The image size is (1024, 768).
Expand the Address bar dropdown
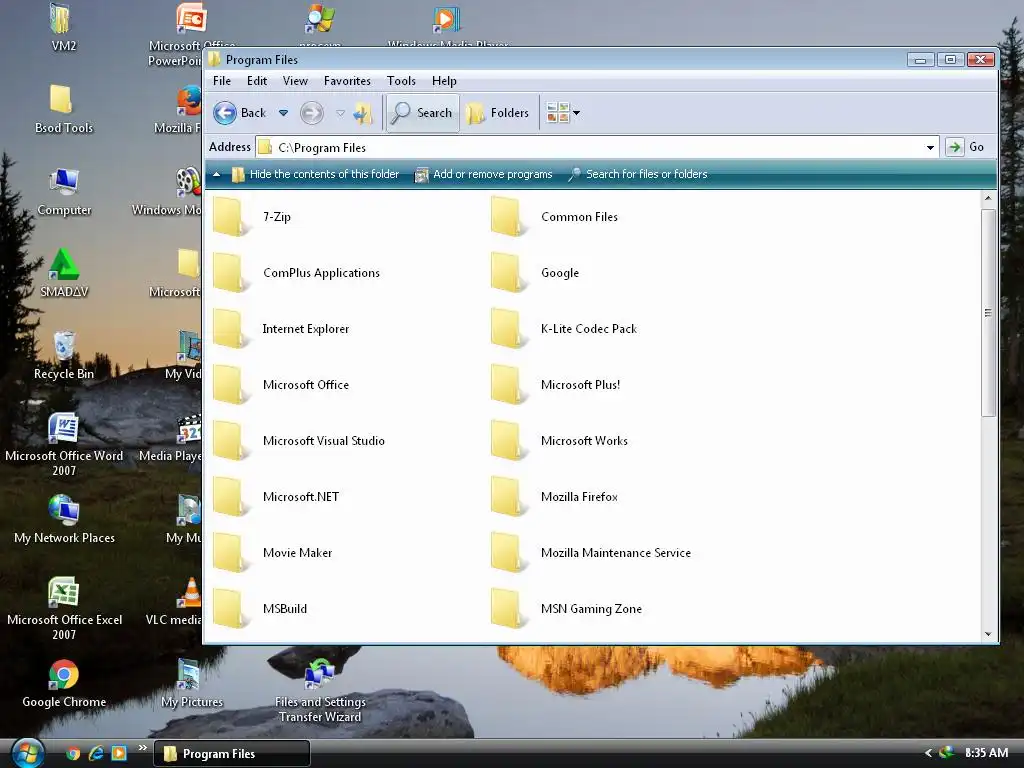[x=930, y=148]
